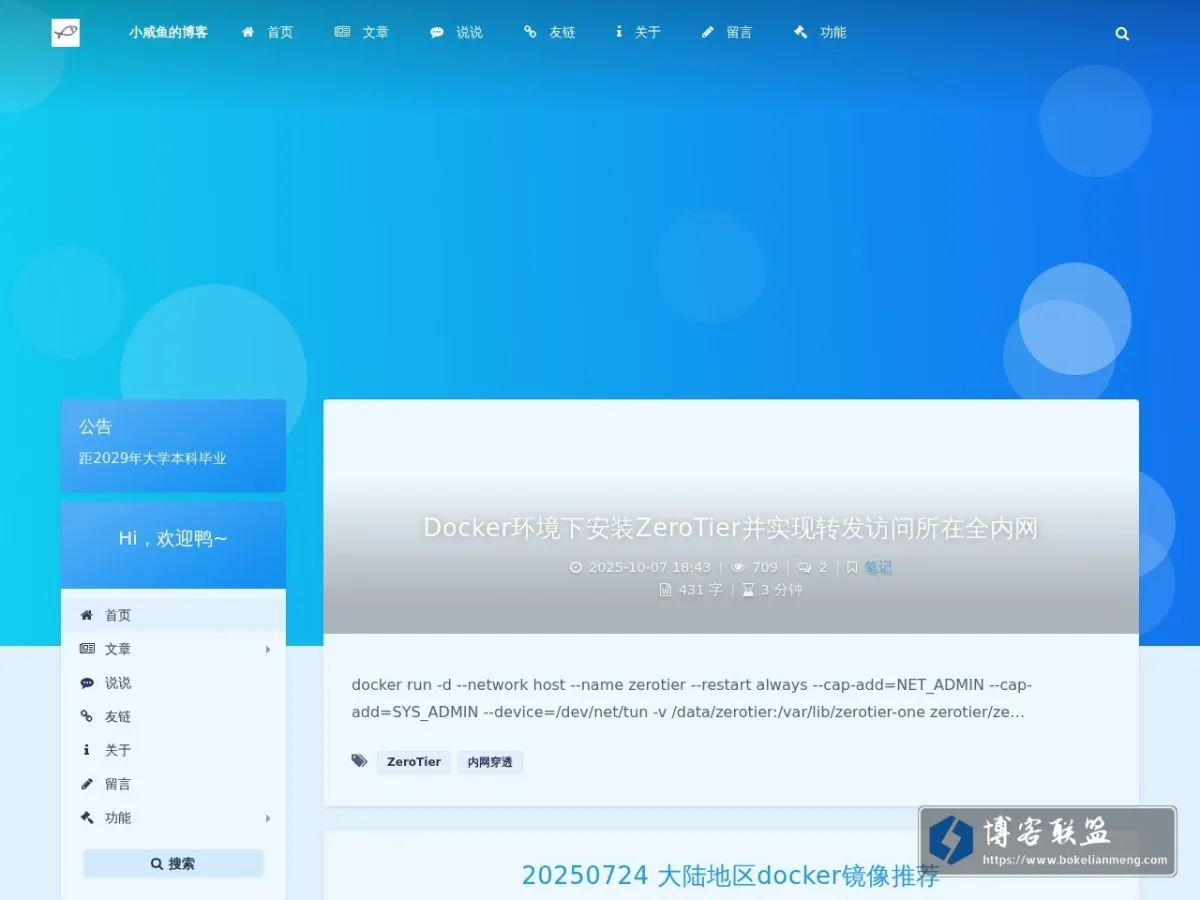Viewport: 1200px width, 900px height.
Task: Click the eye views icon showing 709
Action: coord(738,567)
